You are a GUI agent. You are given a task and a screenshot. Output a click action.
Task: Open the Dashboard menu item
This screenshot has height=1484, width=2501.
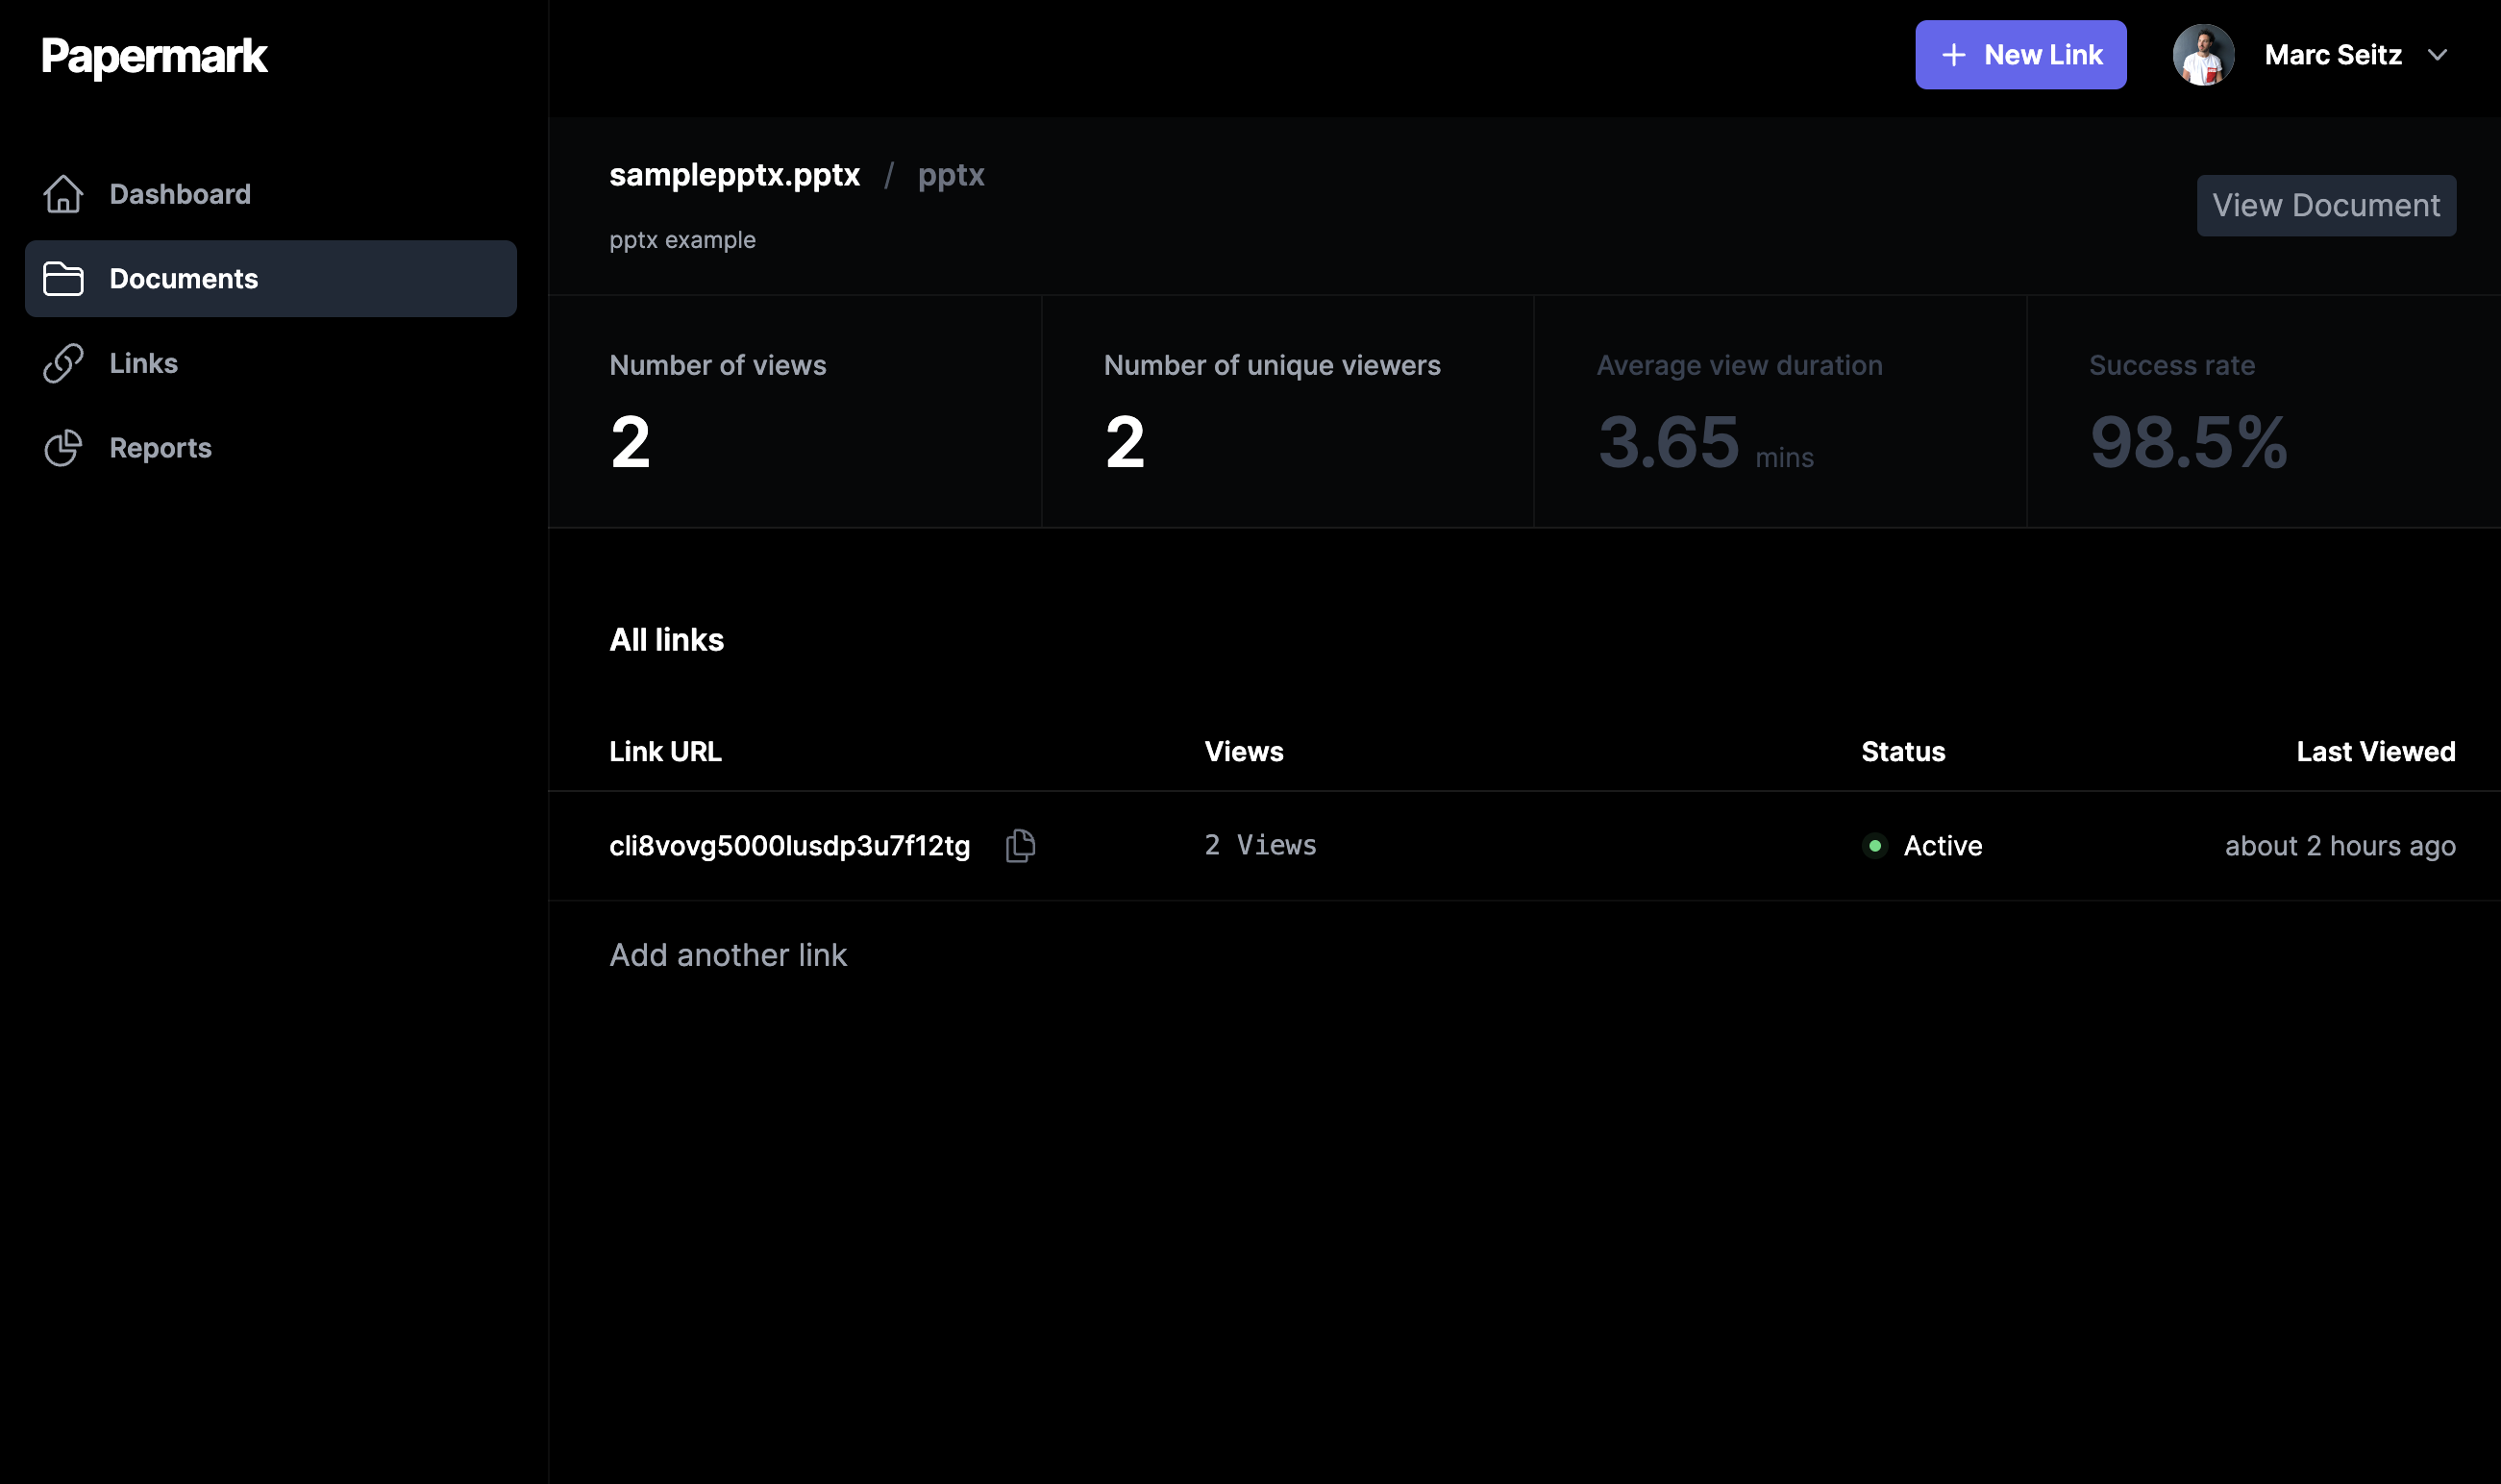pos(180,194)
